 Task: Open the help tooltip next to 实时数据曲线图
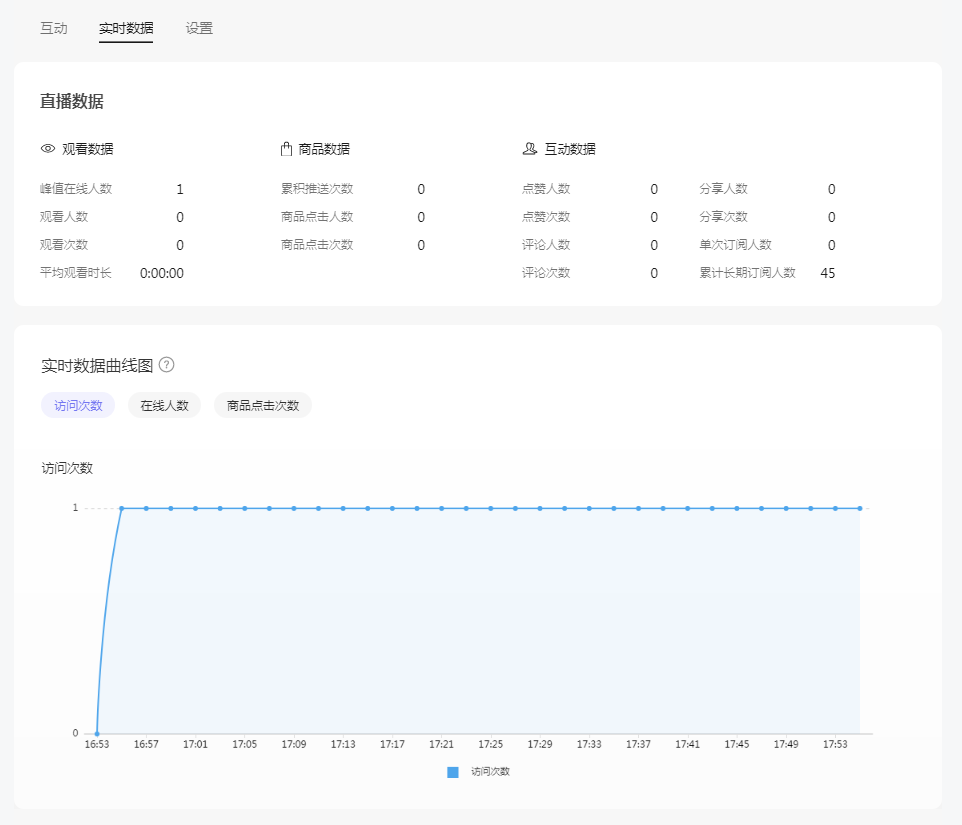(167, 364)
